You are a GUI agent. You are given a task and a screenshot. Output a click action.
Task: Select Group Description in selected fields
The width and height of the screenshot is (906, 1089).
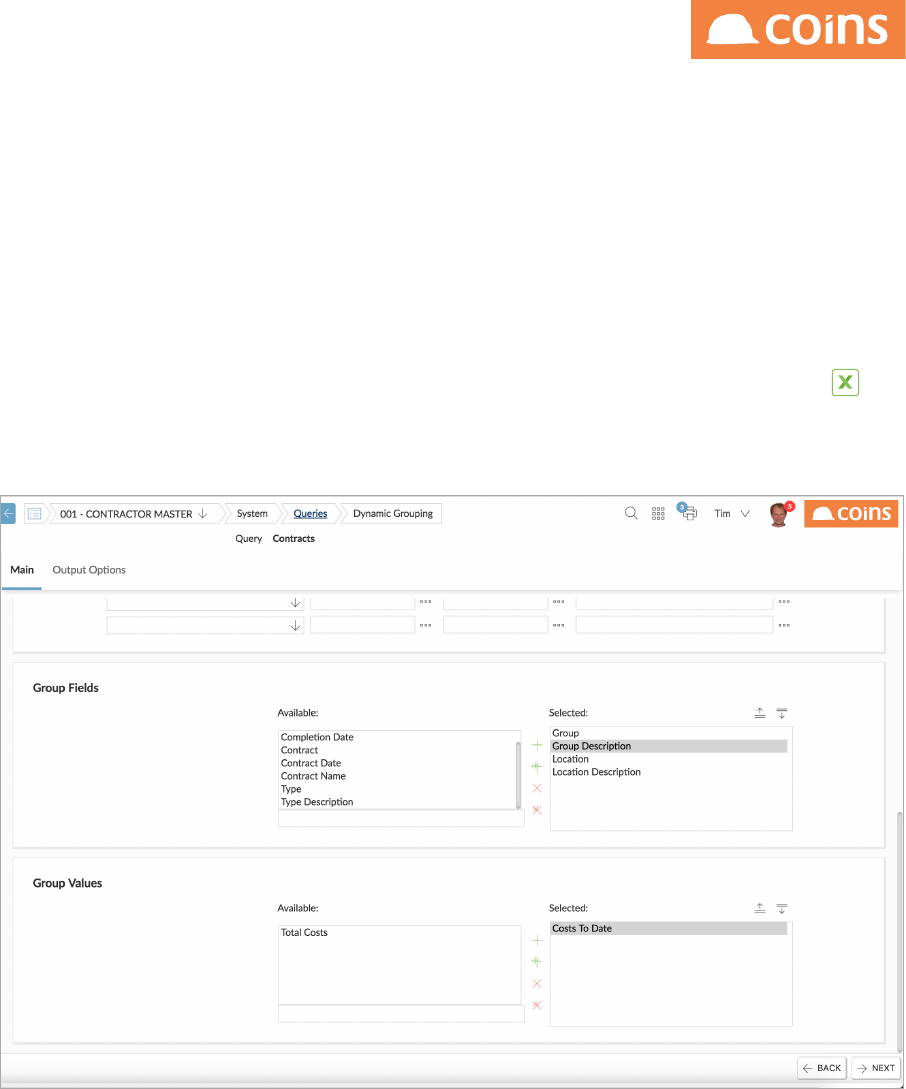tap(669, 747)
